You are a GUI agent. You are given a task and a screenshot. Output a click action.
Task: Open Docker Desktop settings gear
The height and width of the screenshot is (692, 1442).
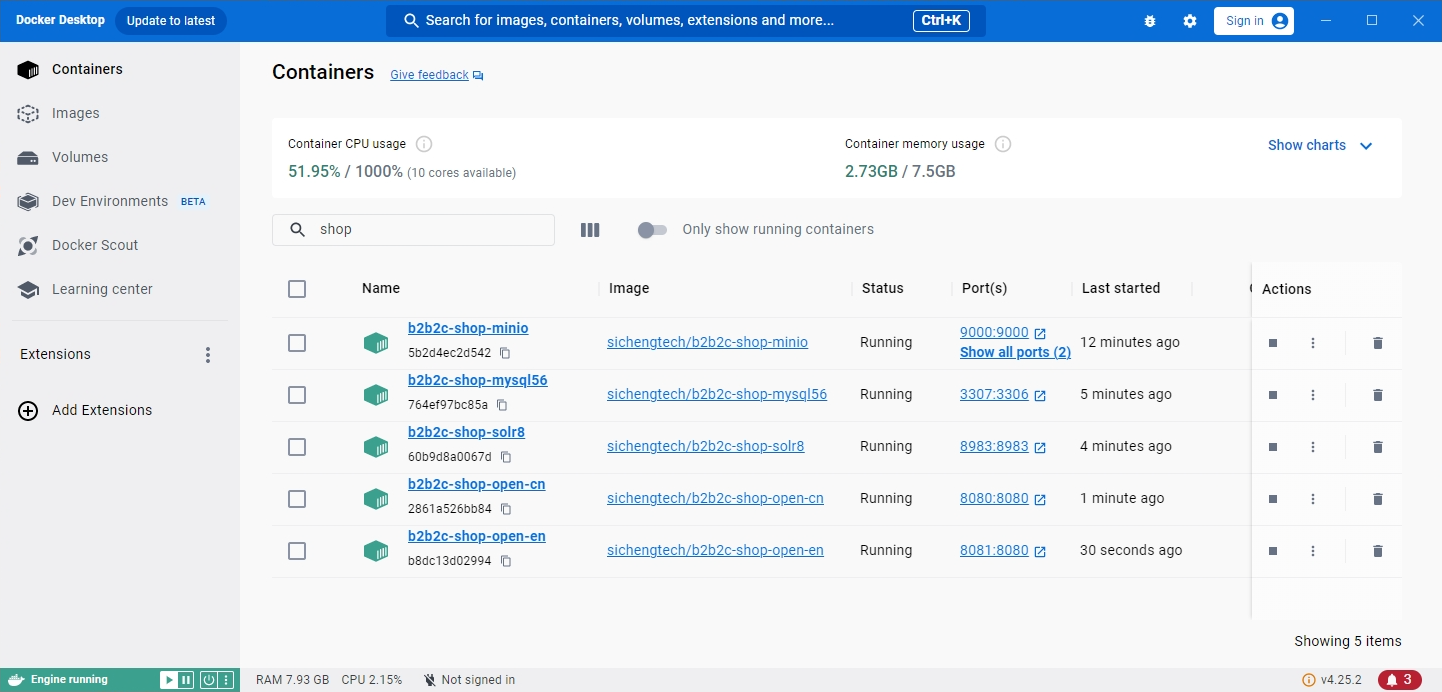(x=1189, y=21)
